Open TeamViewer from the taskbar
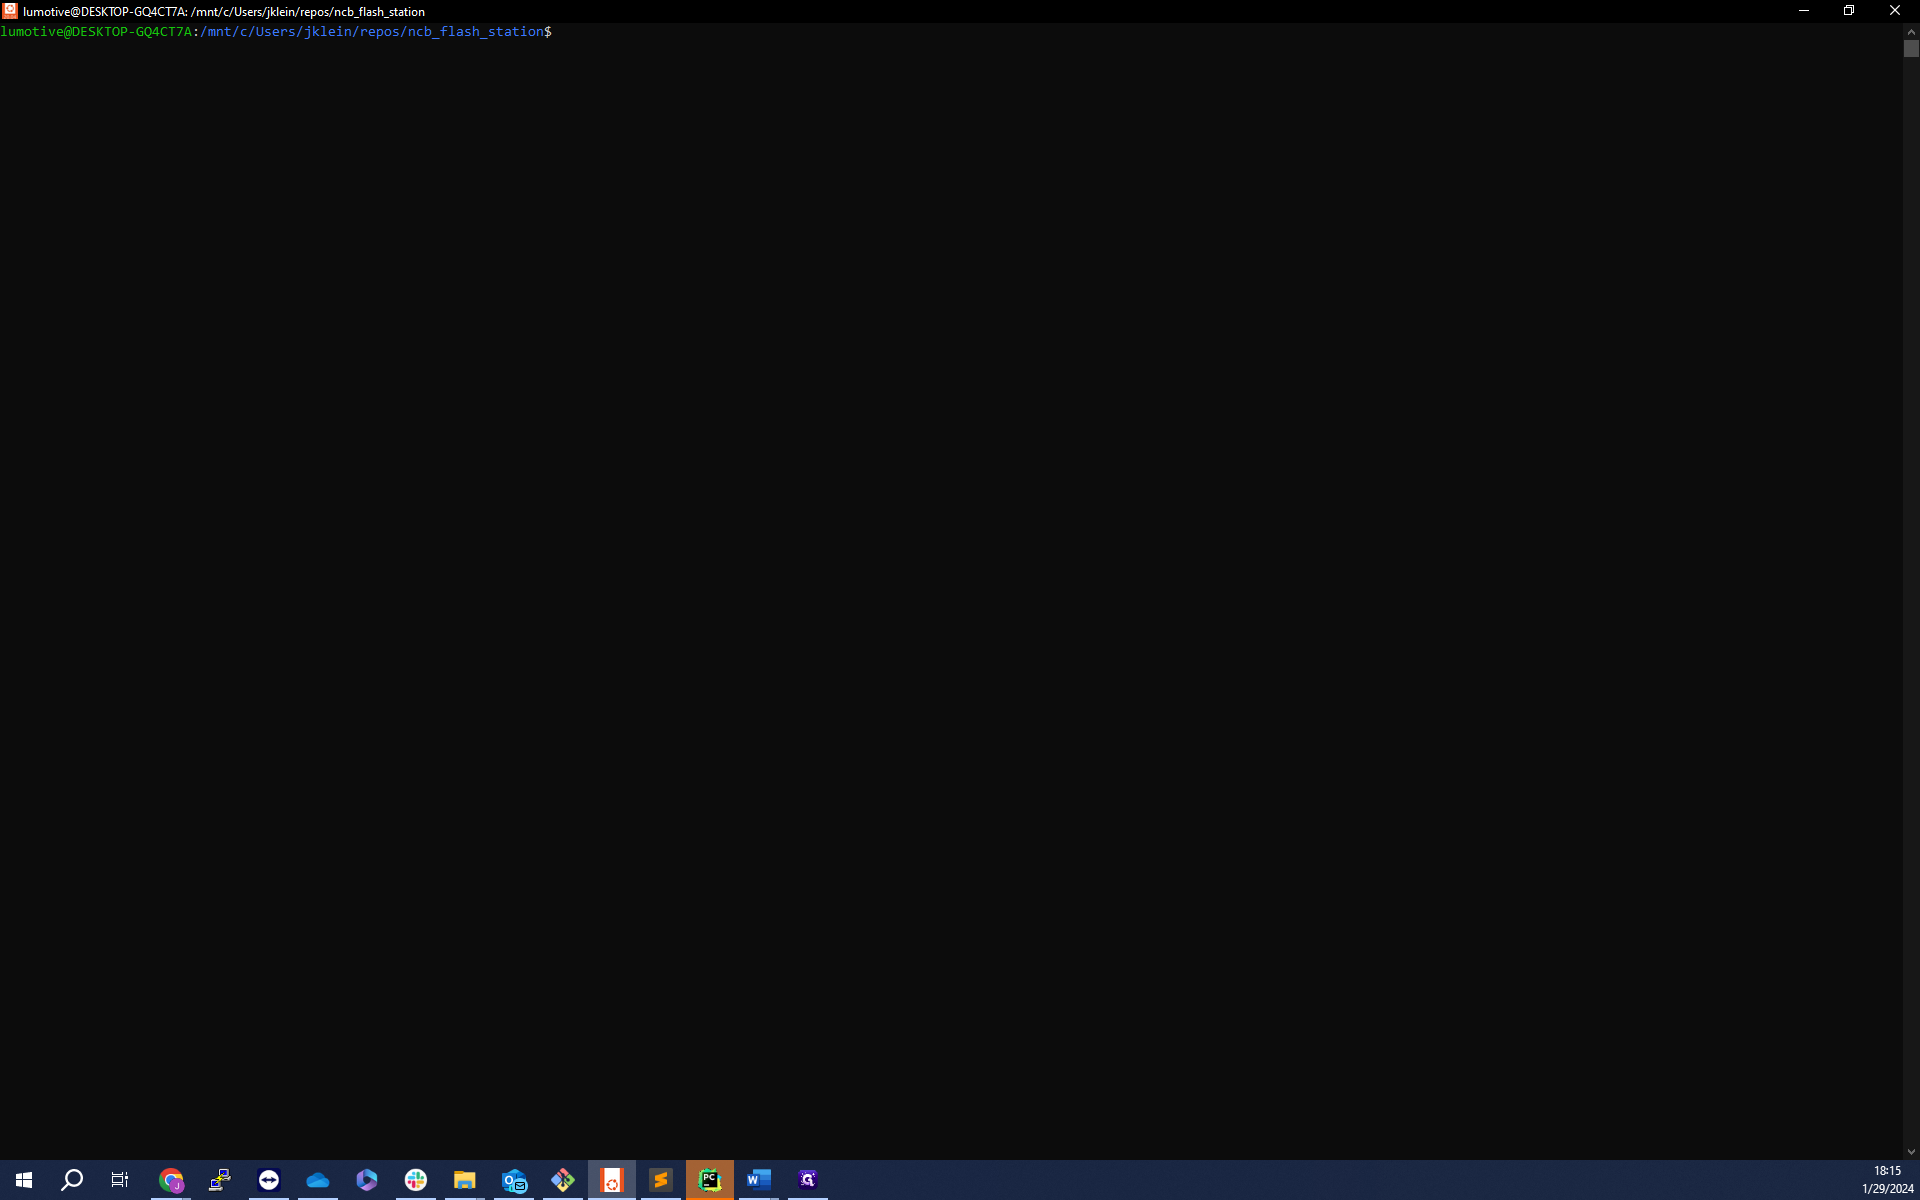The width and height of the screenshot is (1920, 1200). pos(269,1180)
